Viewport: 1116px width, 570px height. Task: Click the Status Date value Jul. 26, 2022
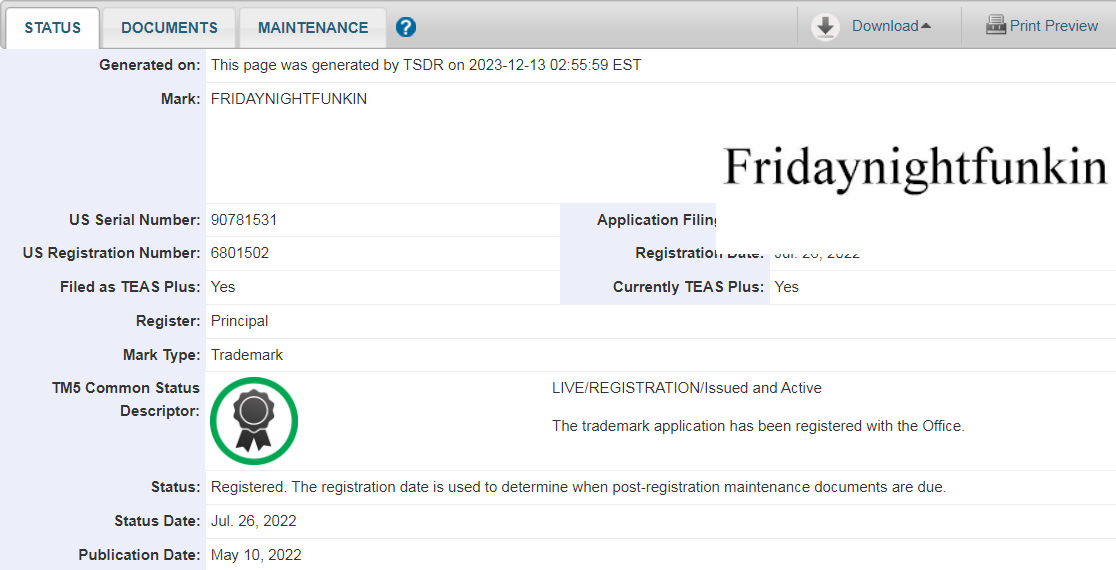(x=253, y=521)
